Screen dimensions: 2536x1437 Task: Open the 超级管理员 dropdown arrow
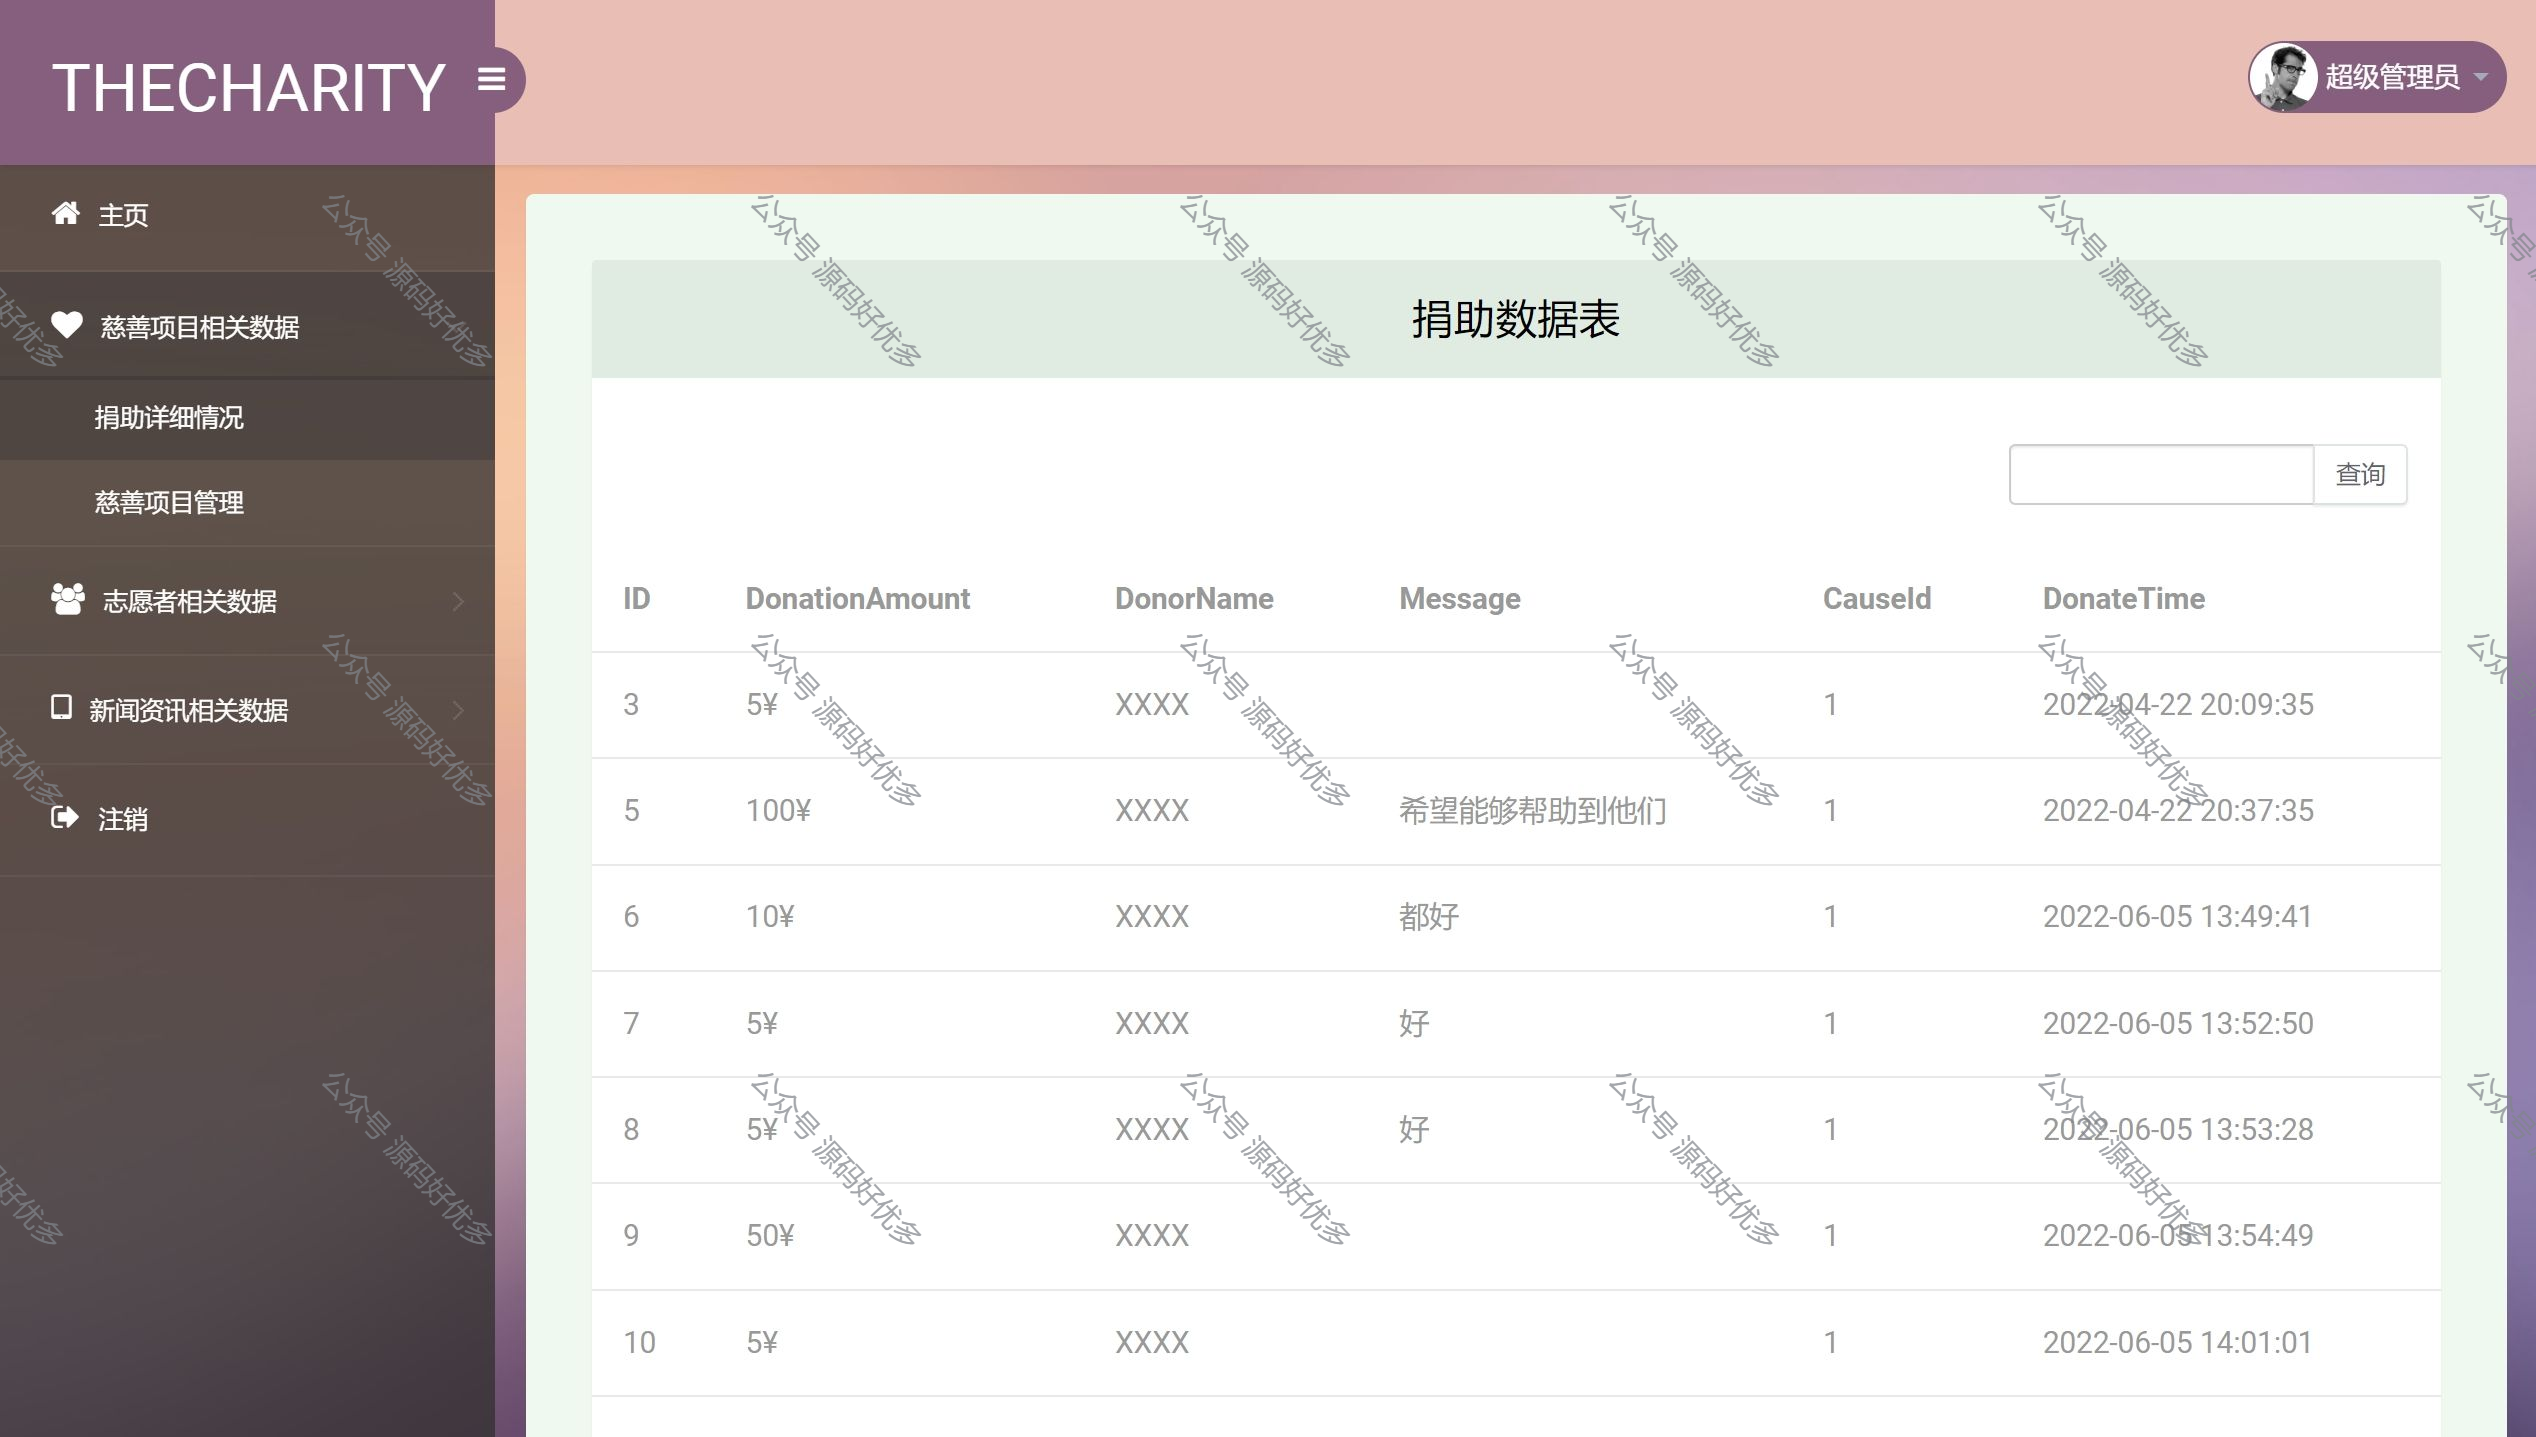(x=2480, y=77)
